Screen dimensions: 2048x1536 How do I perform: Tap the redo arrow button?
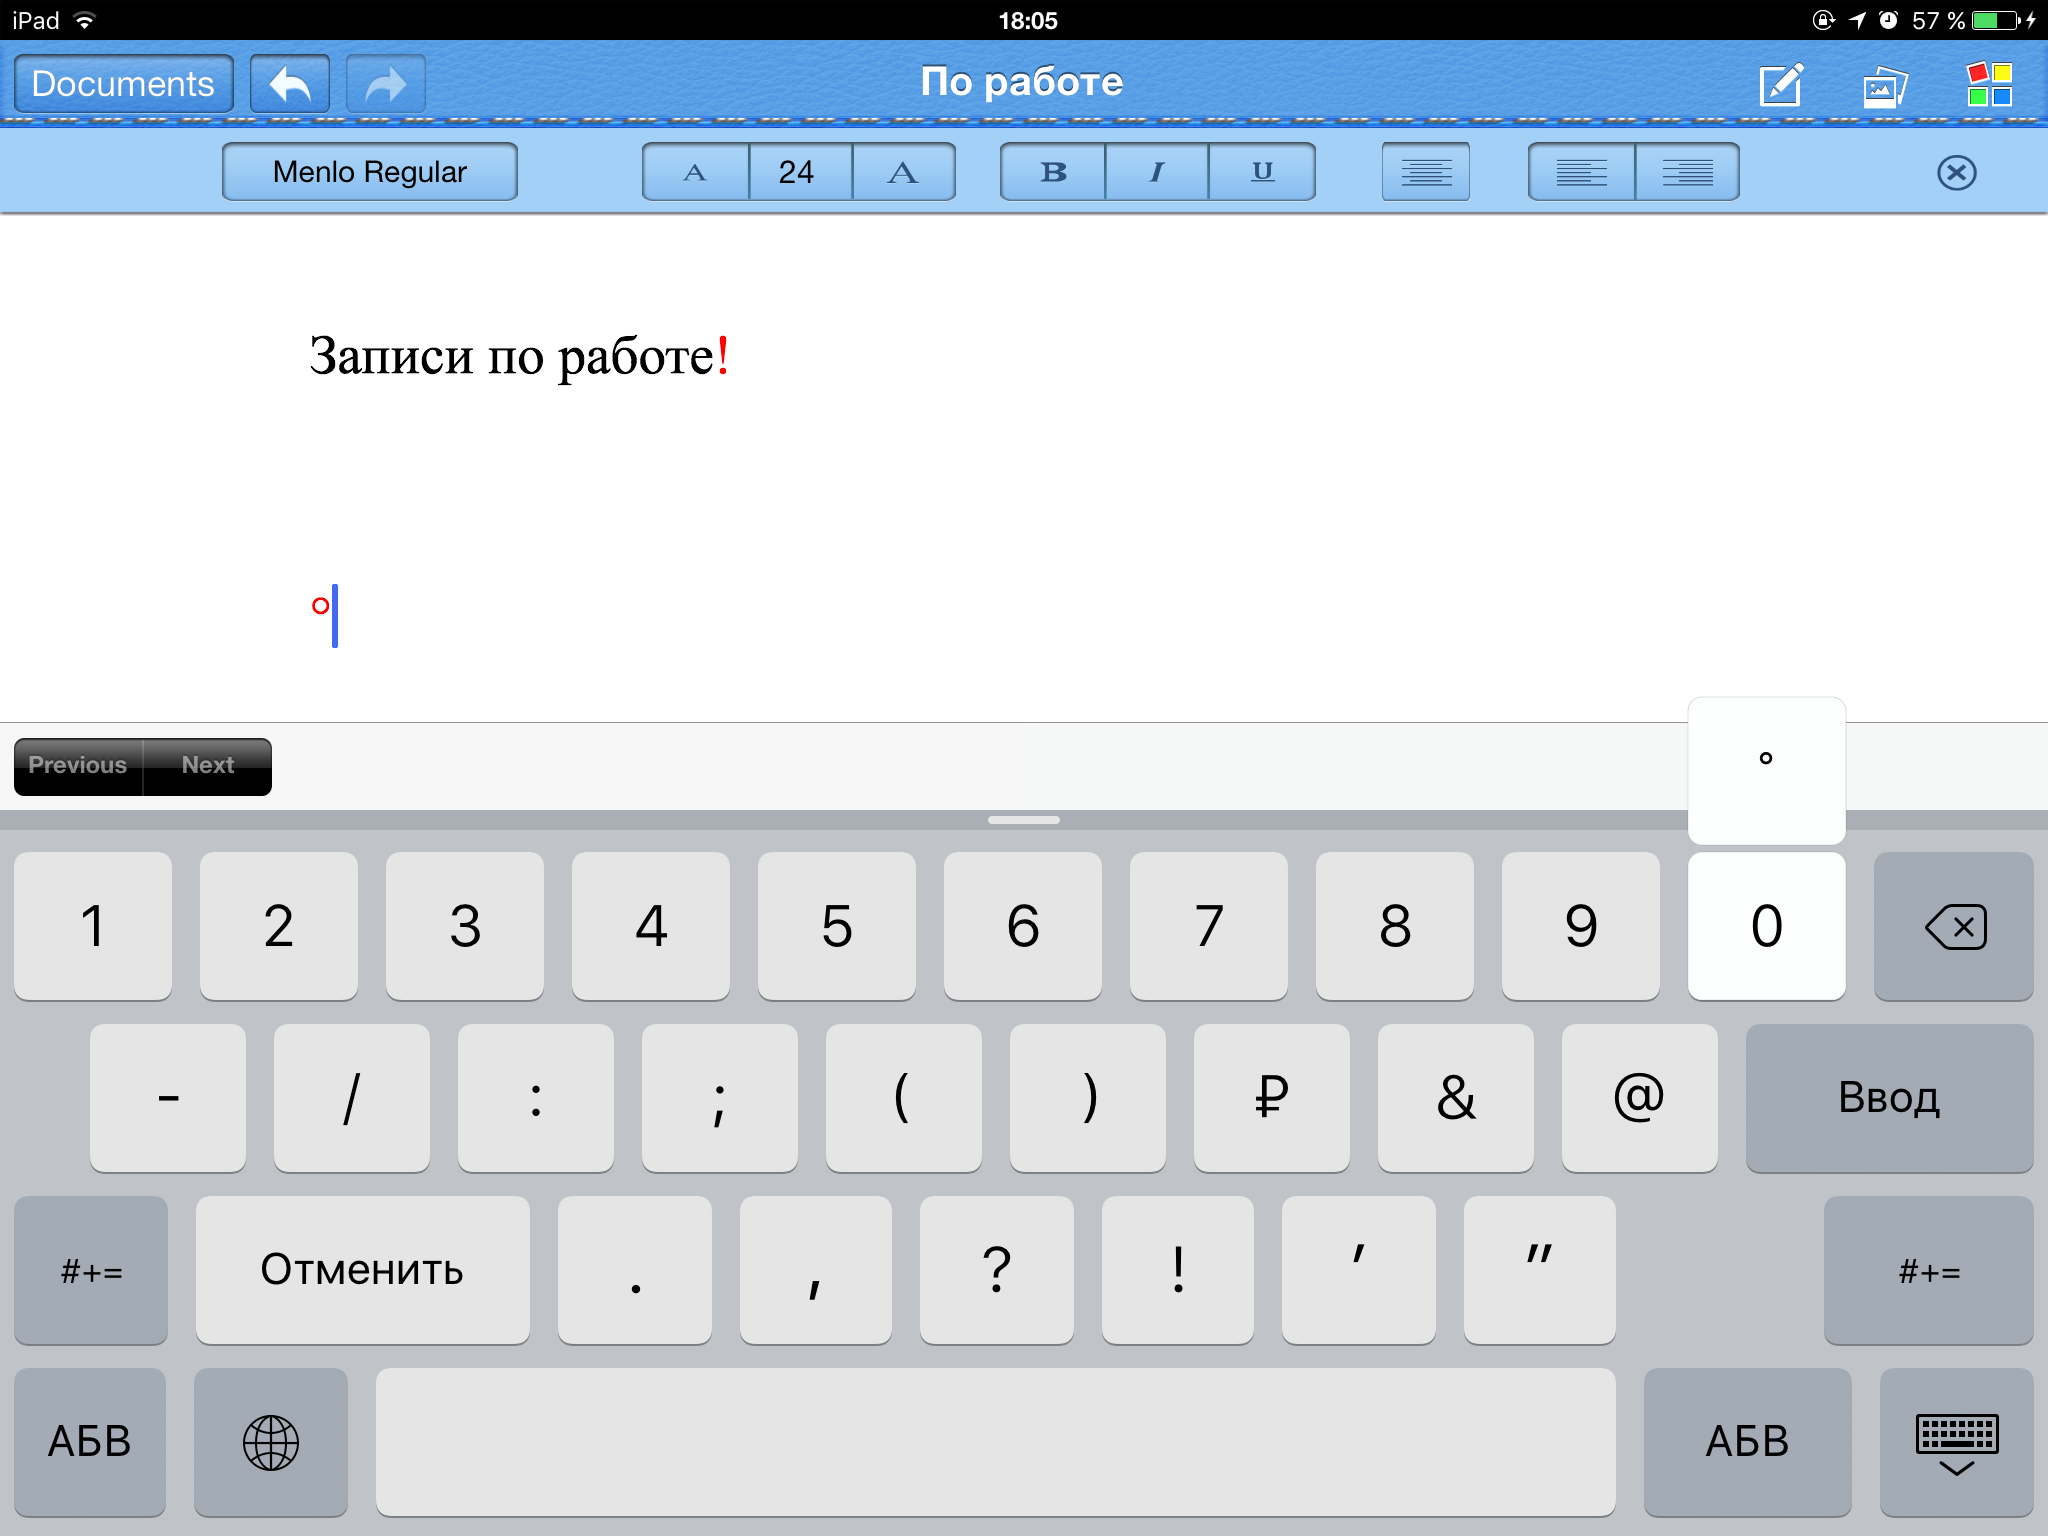coord(386,84)
